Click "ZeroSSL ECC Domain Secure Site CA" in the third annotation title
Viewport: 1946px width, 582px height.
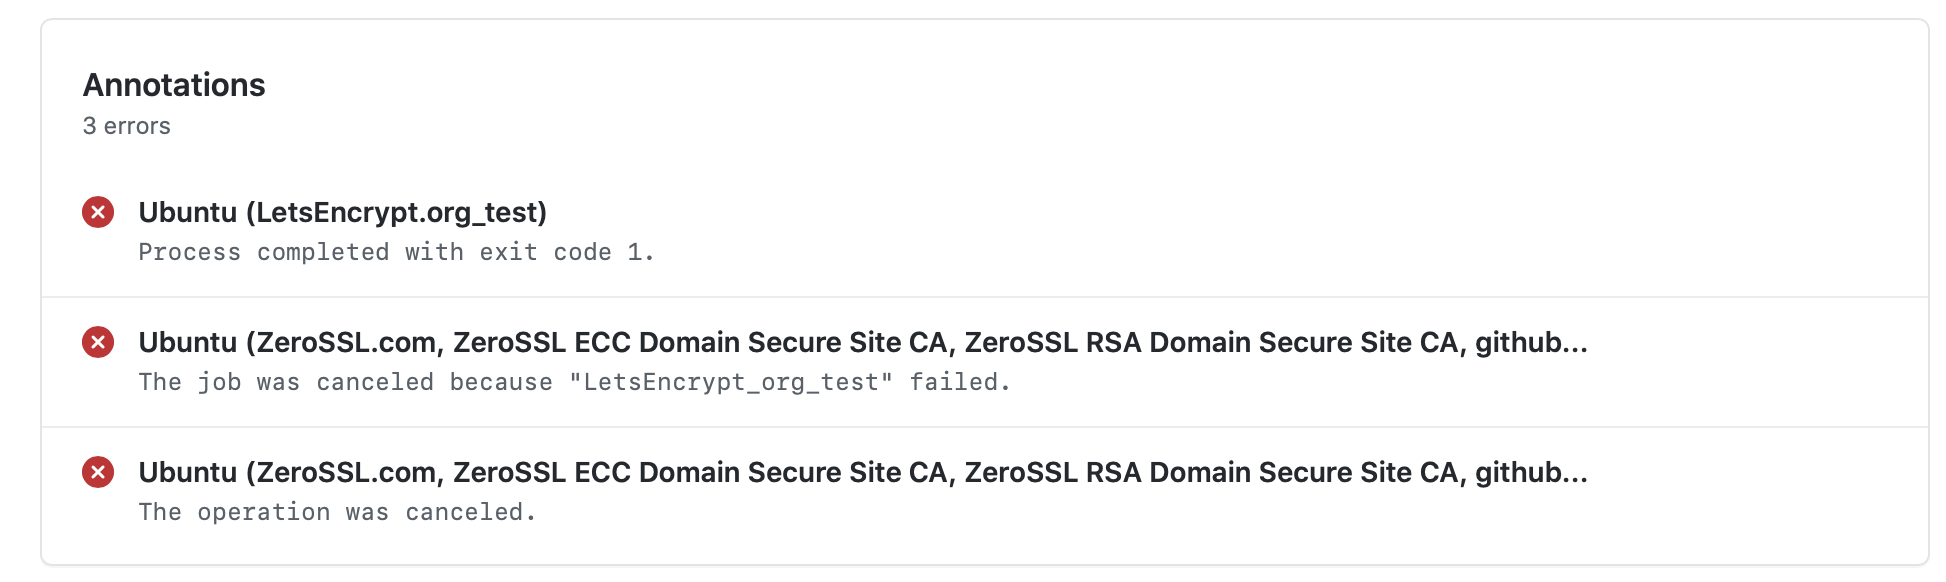[x=700, y=472]
